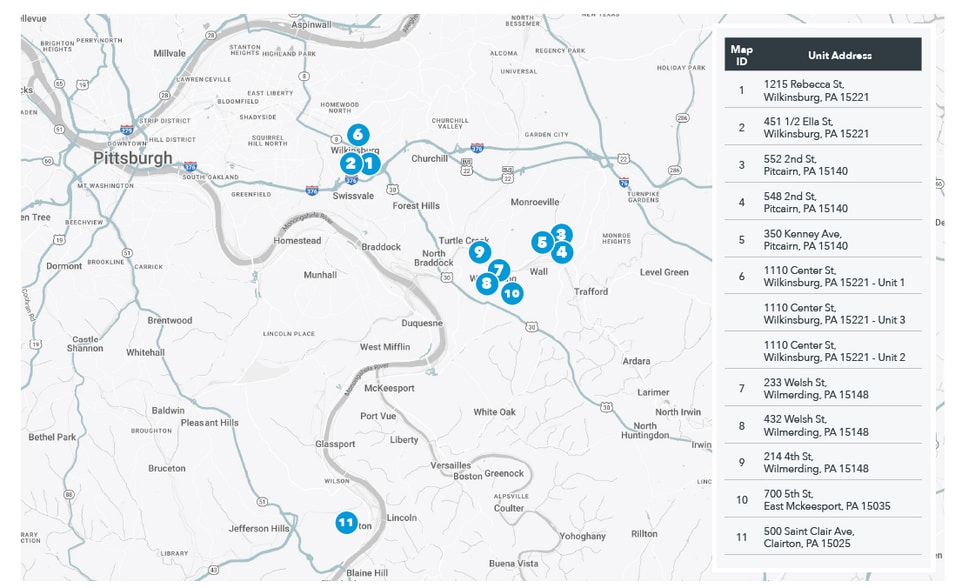Select the 1215 Rebecca St table row

[822, 90]
